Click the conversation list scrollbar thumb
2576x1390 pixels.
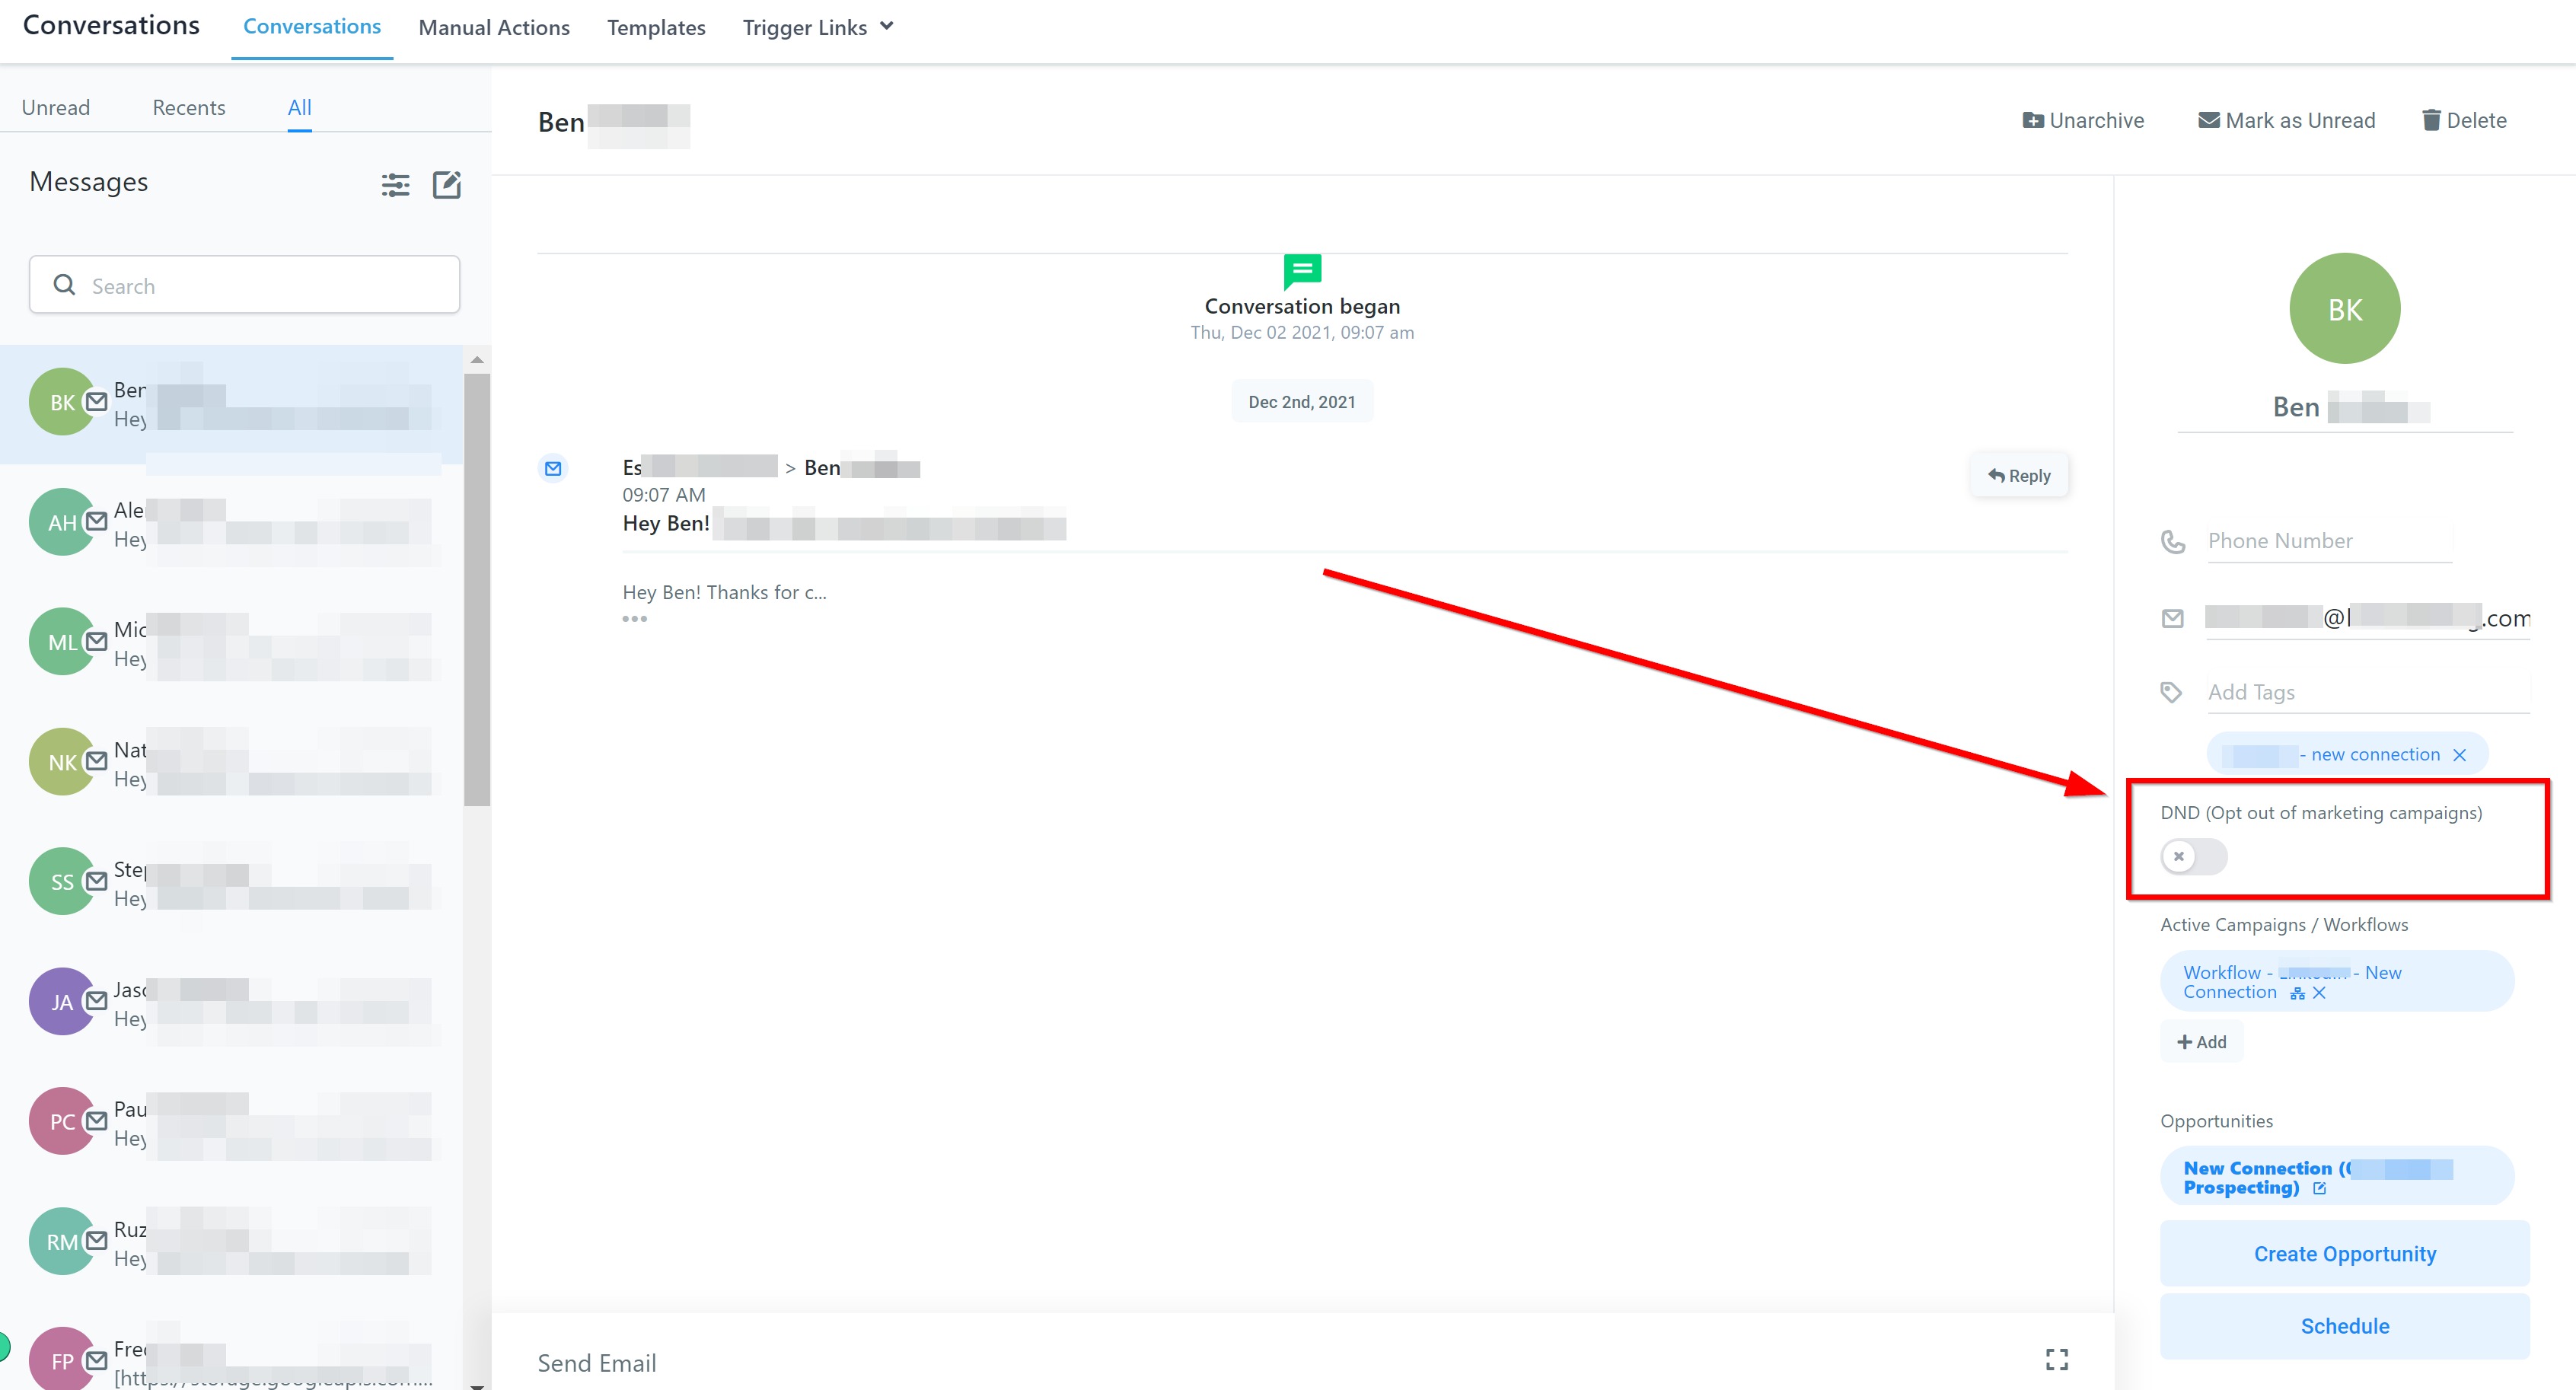point(477,589)
